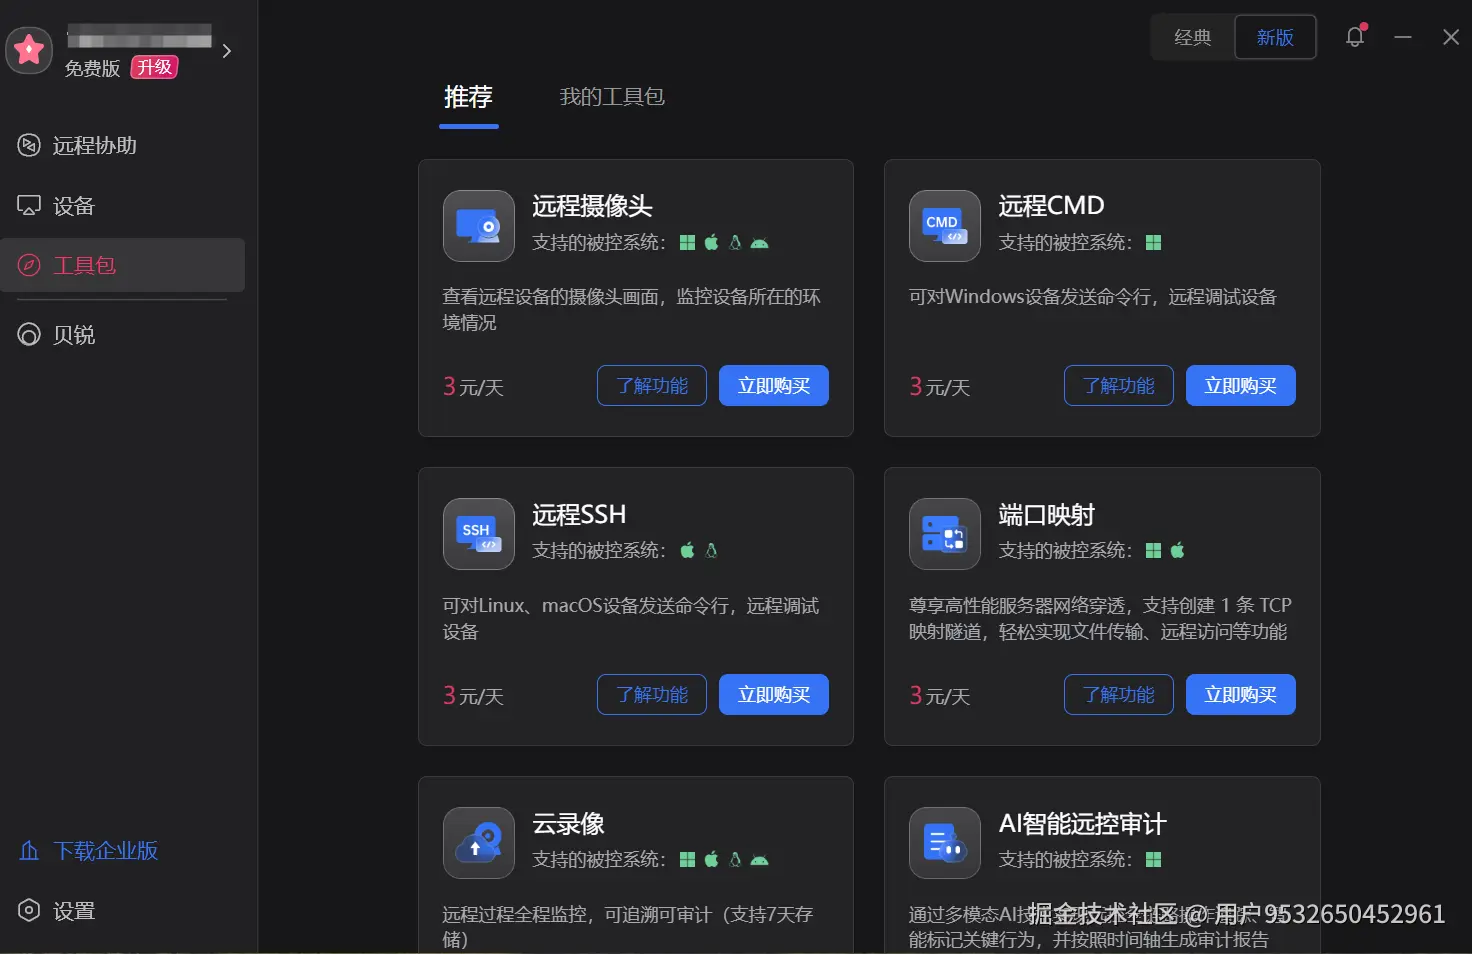Click Windows icon under 端口映射
This screenshot has height=954, width=1472.
1153,551
